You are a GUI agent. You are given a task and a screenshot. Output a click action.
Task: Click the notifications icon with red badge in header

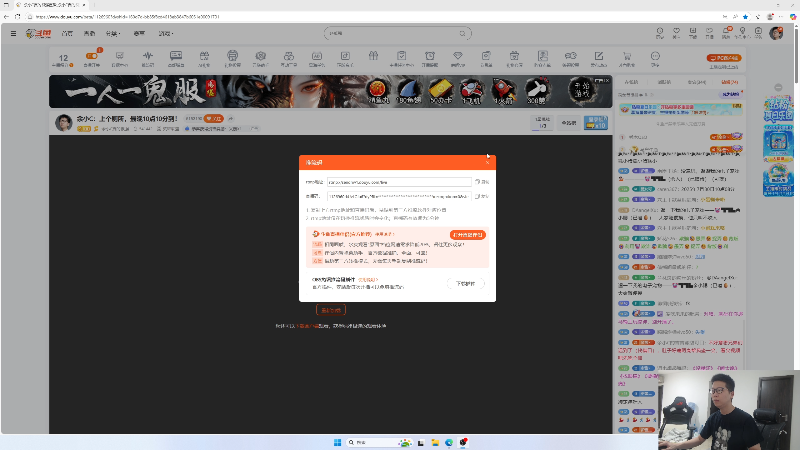point(726,33)
